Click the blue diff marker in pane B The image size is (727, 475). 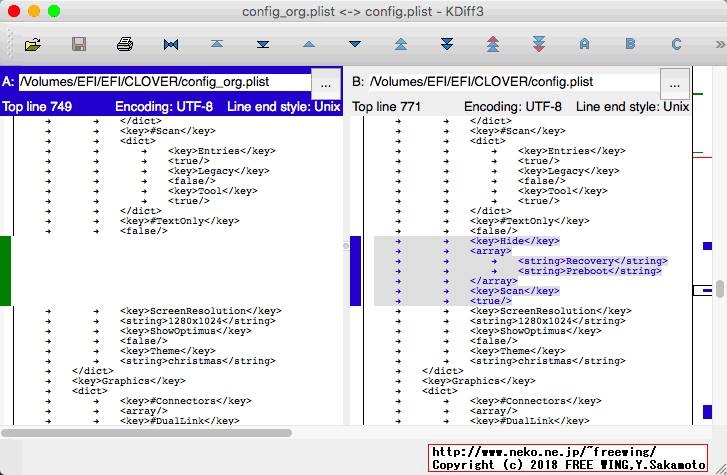(355, 271)
